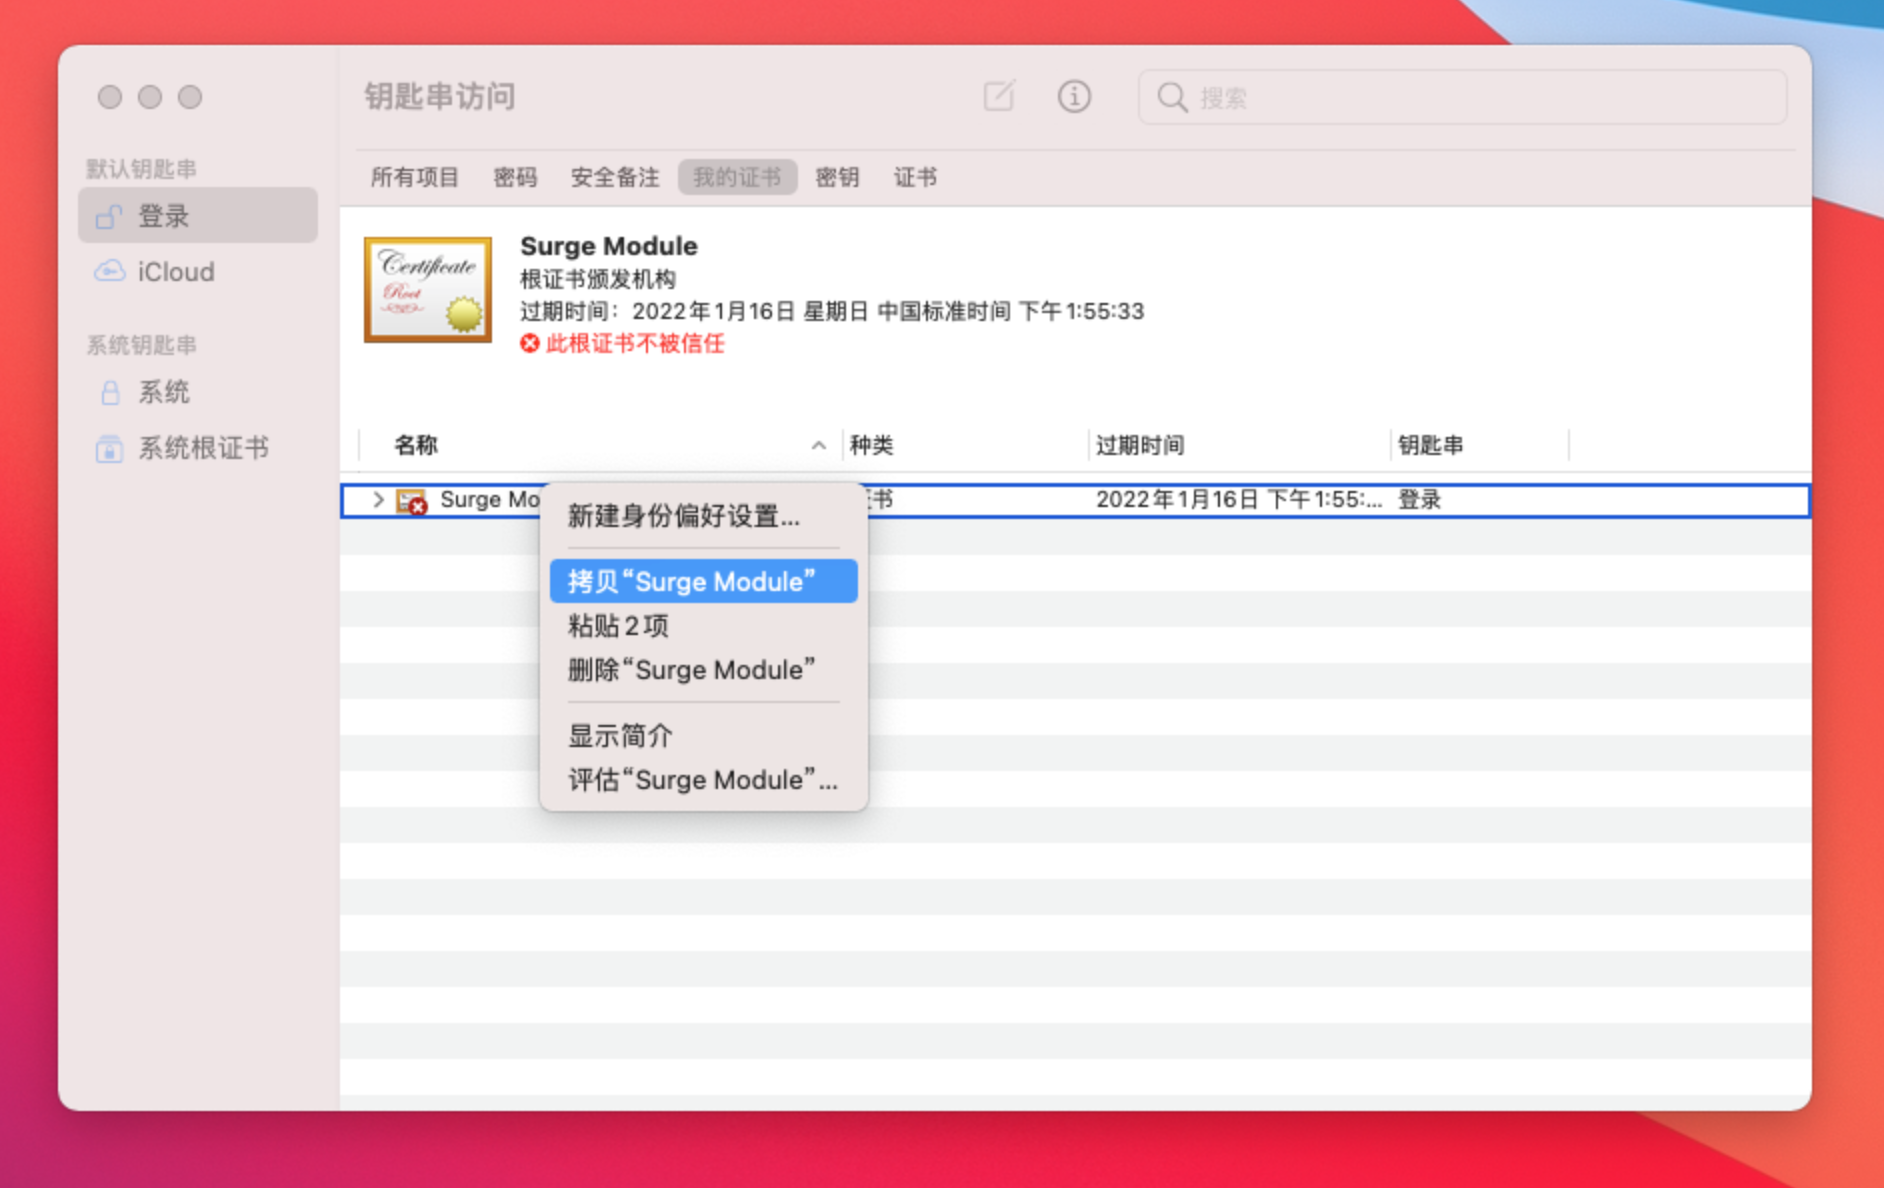Screen dimensions: 1884x1188
Task: Expand the Surge Module certificate row
Action: [378, 499]
